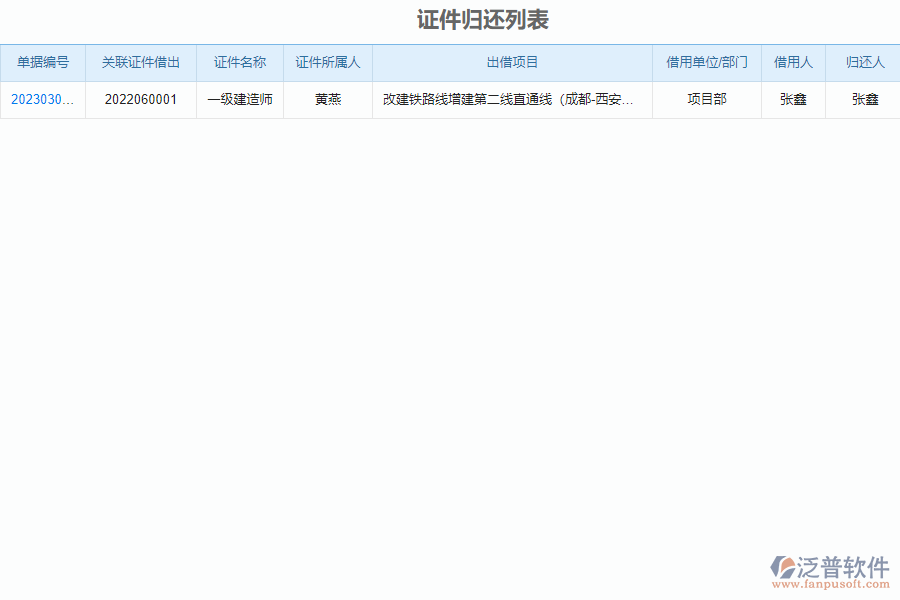The height and width of the screenshot is (600, 900).
Task: Click the 关联证件借出 column header
Action: (x=140, y=62)
